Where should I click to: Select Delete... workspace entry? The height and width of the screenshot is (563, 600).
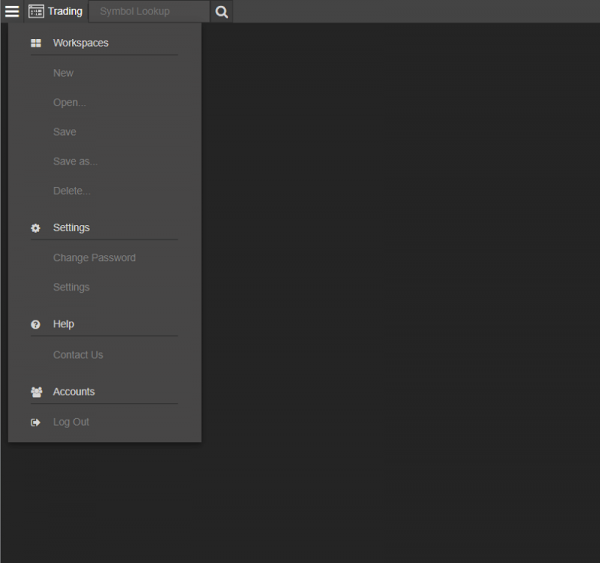pos(72,191)
